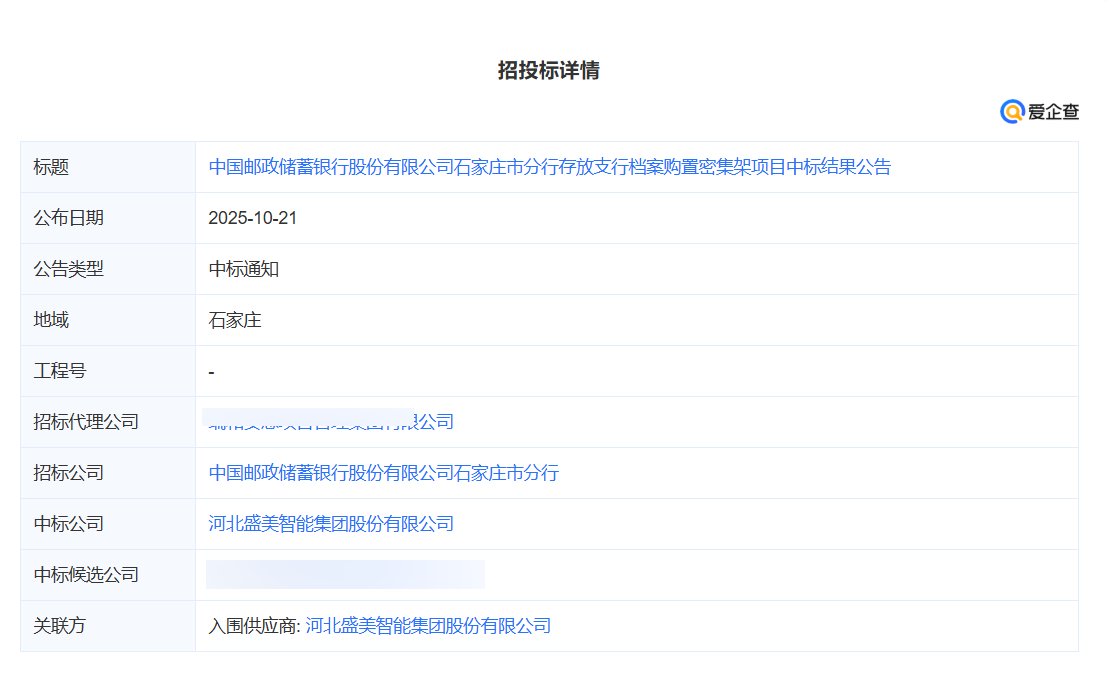This screenshot has width=1106, height=687.
Task: Open the blurred 招标代理公司 link
Action: click(330, 421)
